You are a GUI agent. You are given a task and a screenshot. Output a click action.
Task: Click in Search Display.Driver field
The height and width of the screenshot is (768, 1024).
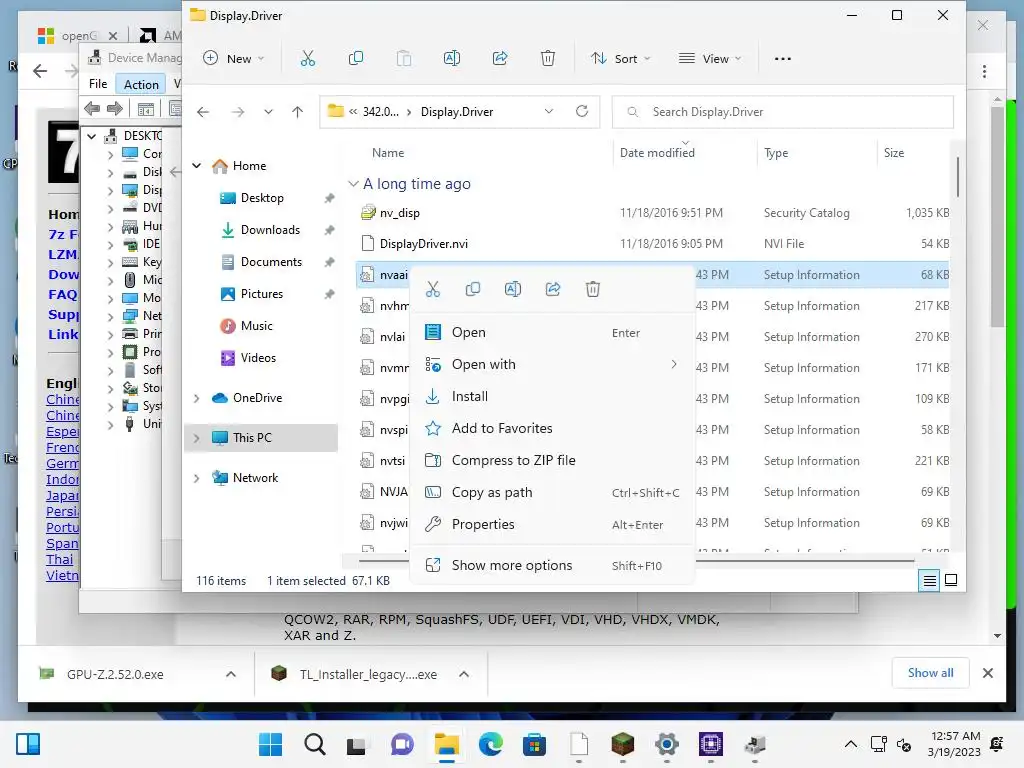782,112
